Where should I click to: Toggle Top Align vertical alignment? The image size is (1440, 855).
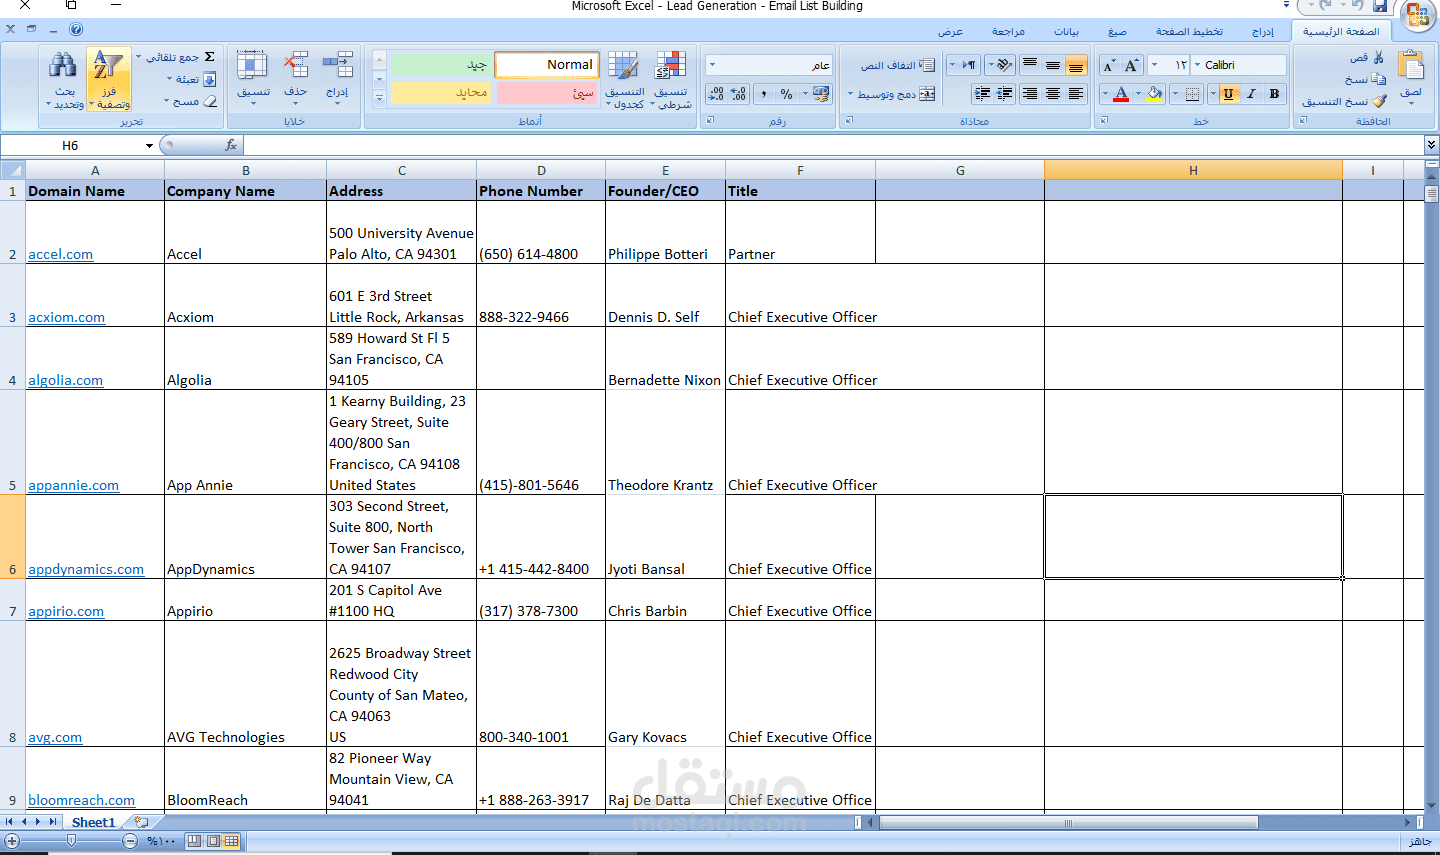coord(1030,65)
